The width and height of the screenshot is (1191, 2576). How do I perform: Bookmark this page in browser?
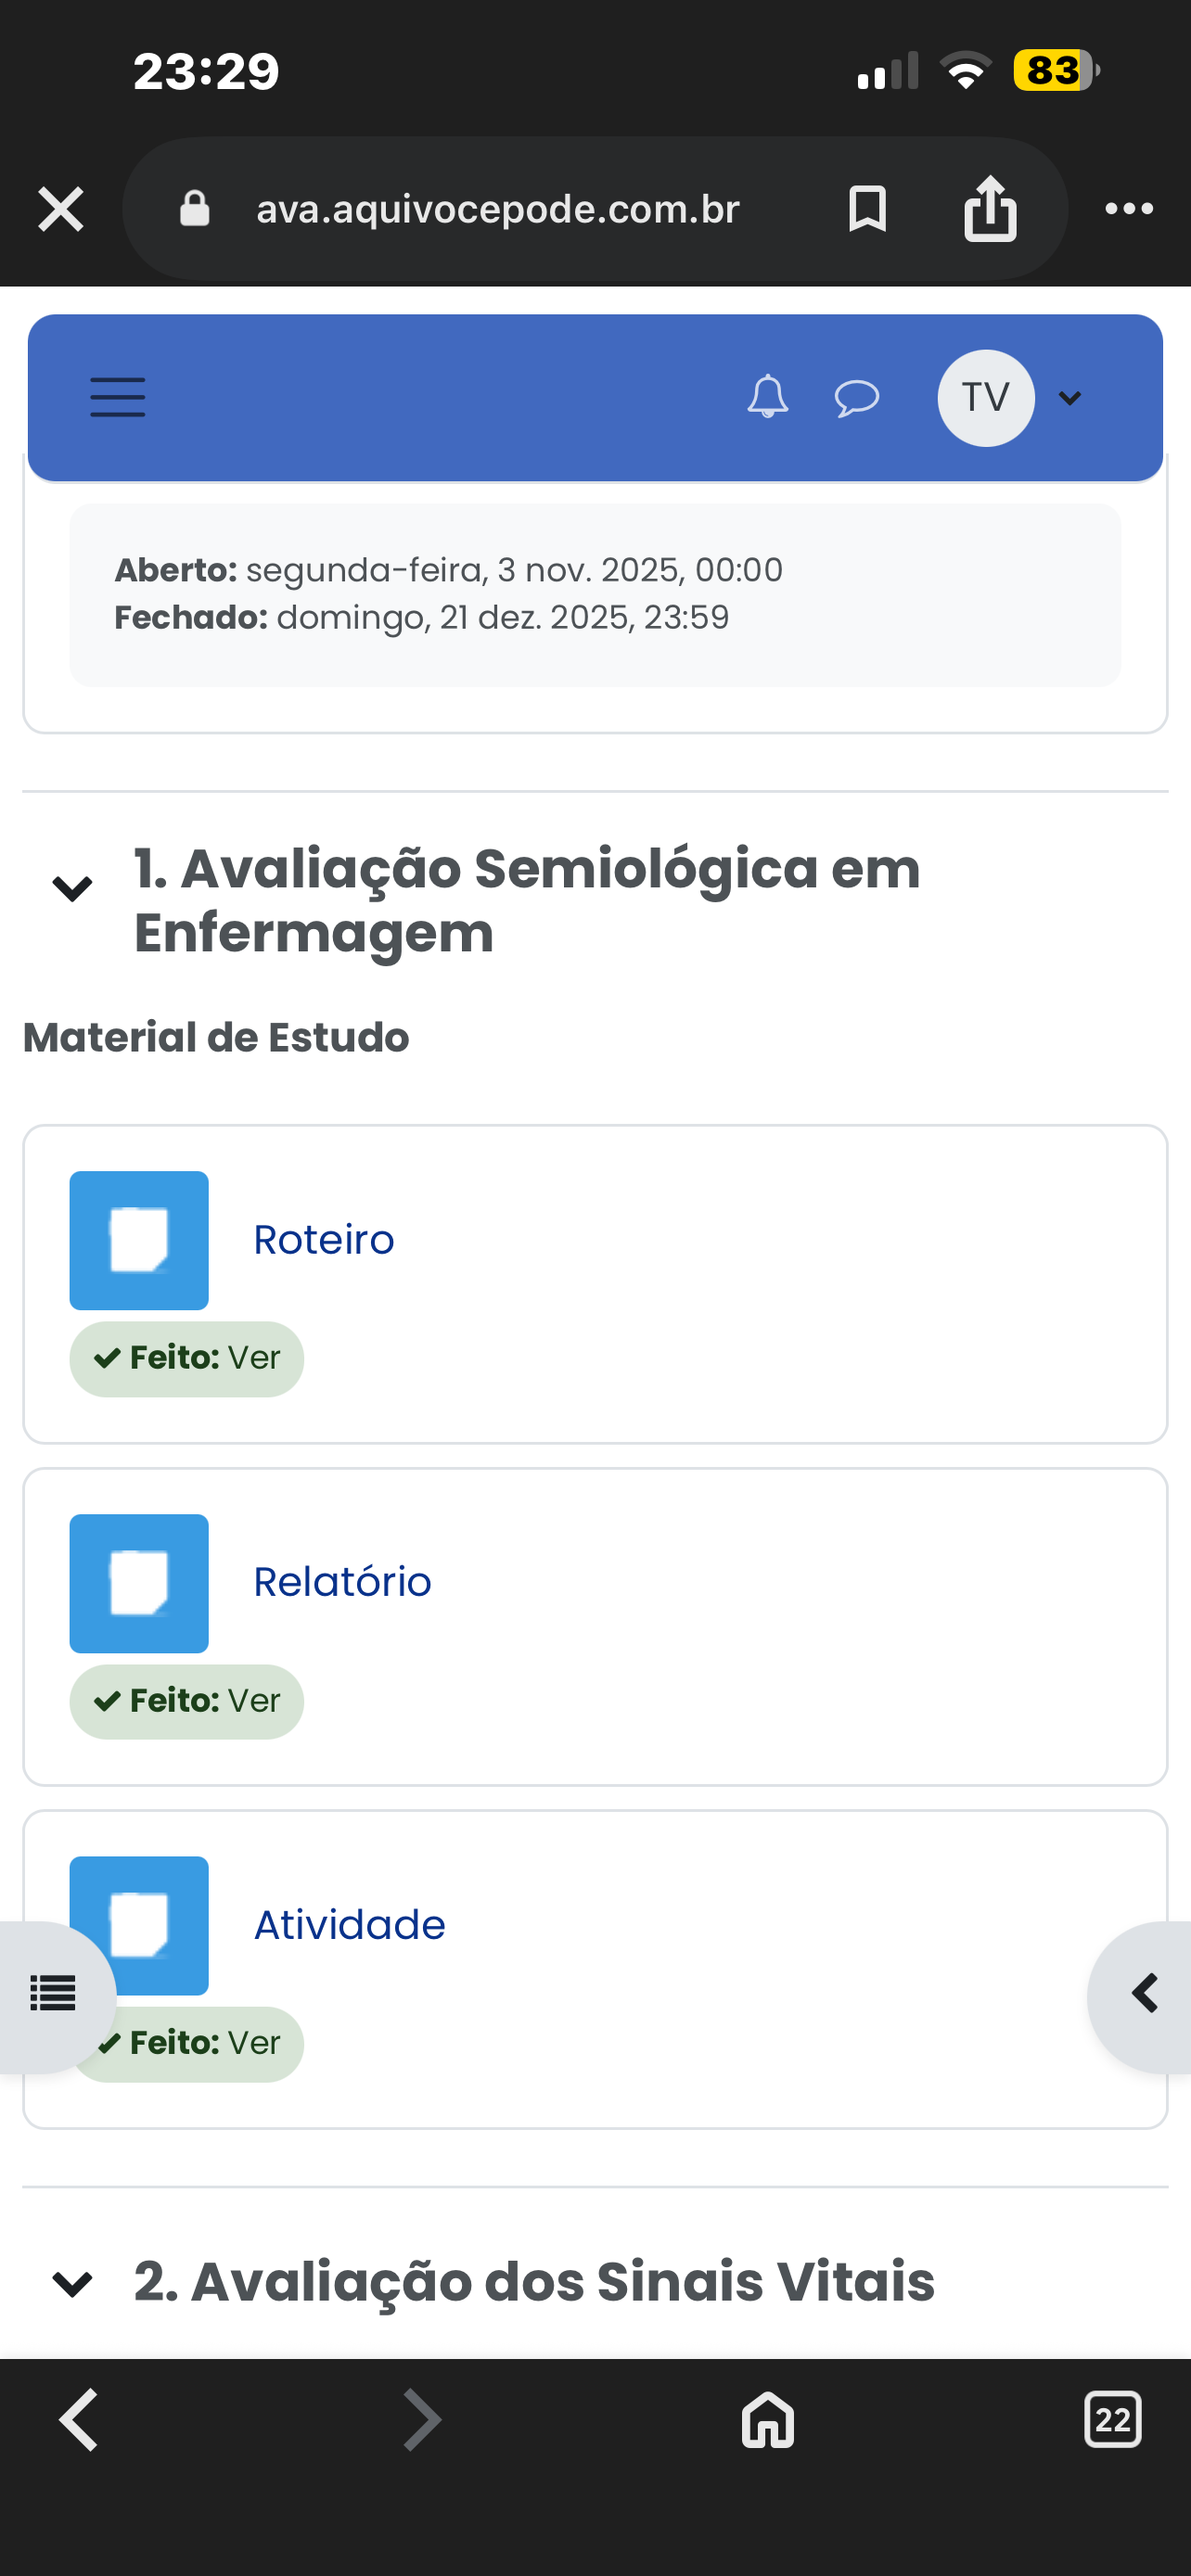(867, 209)
